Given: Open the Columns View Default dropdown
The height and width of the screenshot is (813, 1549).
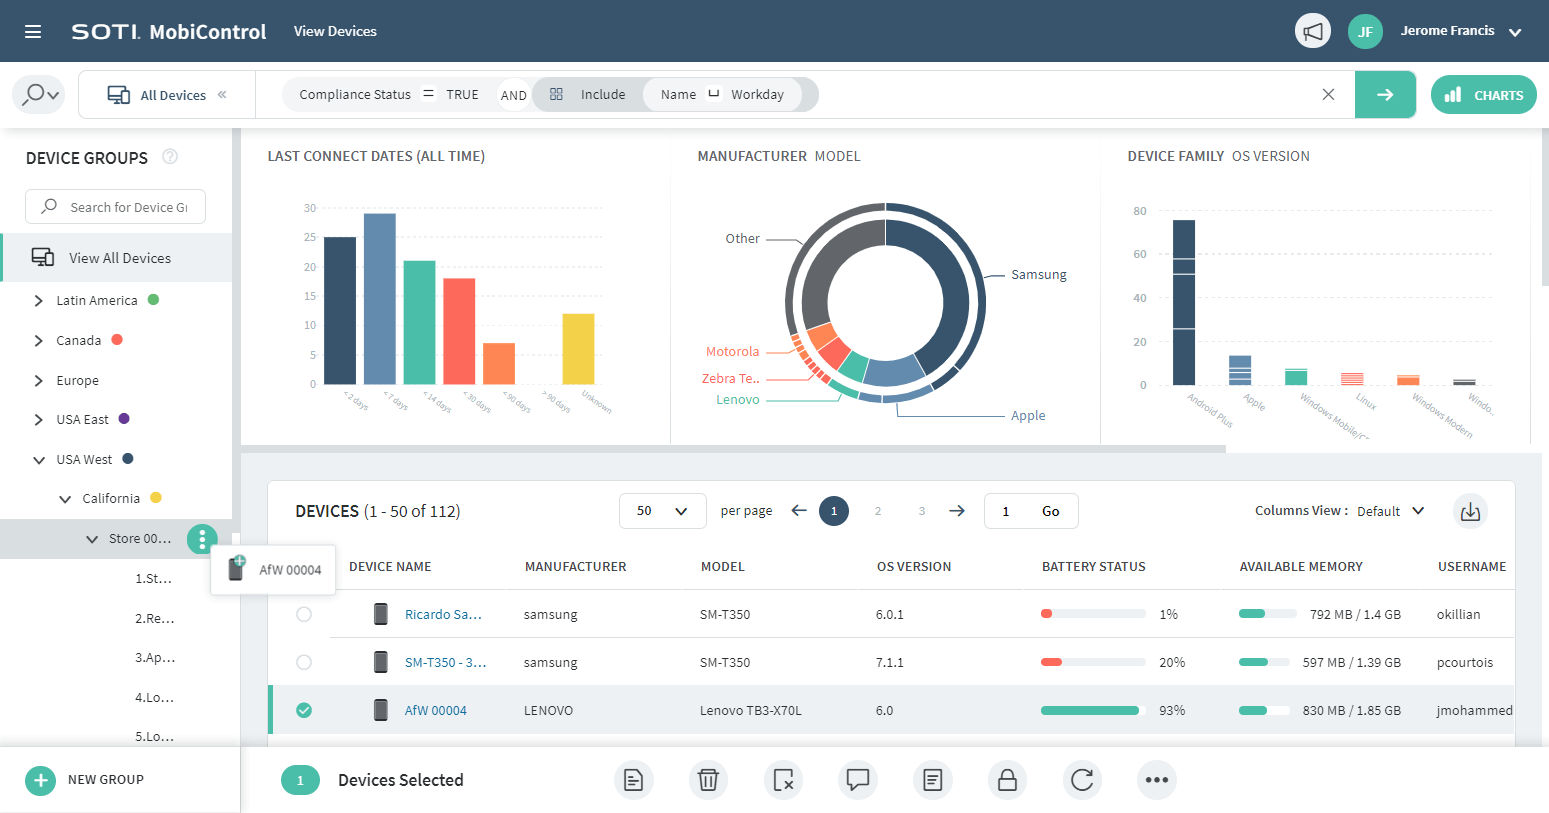Looking at the screenshot, I should point(1391,510).
